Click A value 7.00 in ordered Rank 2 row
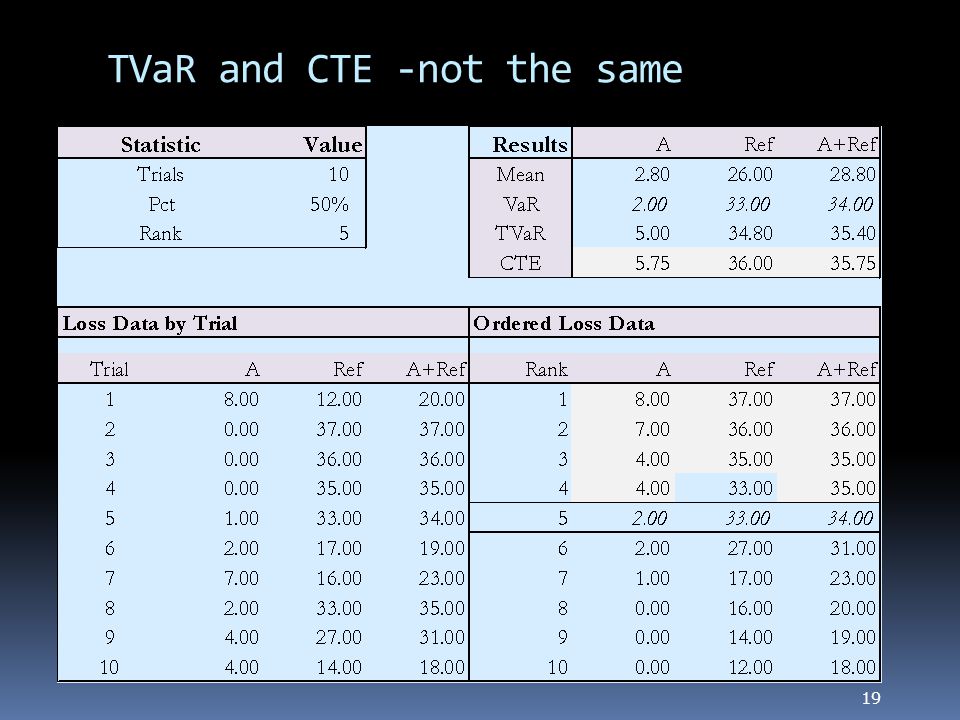The width and height of the screenshot is (960, 720). pos(651,429)
